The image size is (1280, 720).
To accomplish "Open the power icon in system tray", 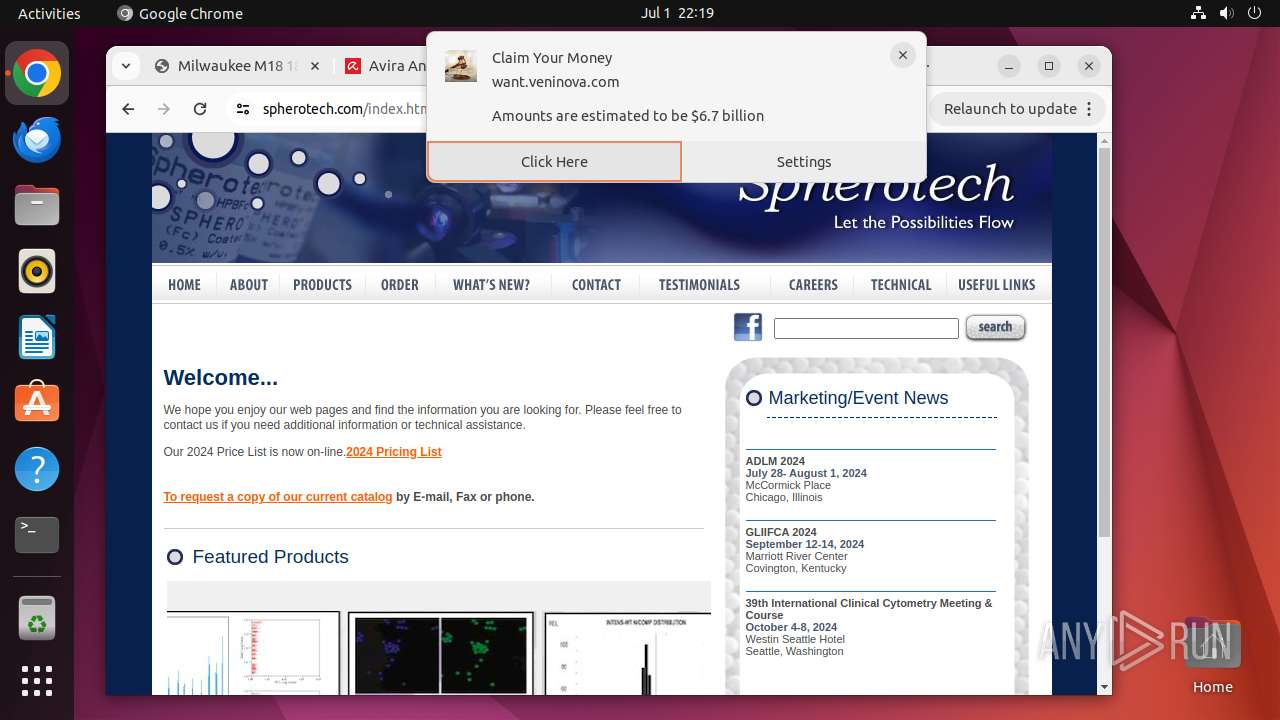I will (1254, 13).
